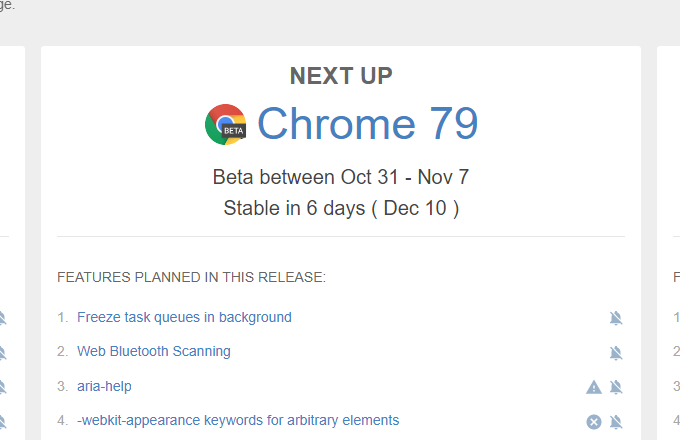Click the warning triangle icon beside aria-help

pyautogui.click(x=594, y=387)
